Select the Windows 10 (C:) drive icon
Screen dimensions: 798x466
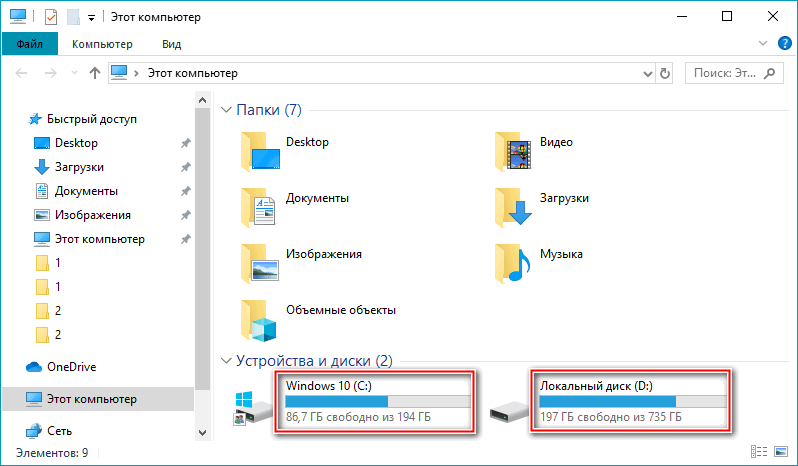click(x=253, y=407)
